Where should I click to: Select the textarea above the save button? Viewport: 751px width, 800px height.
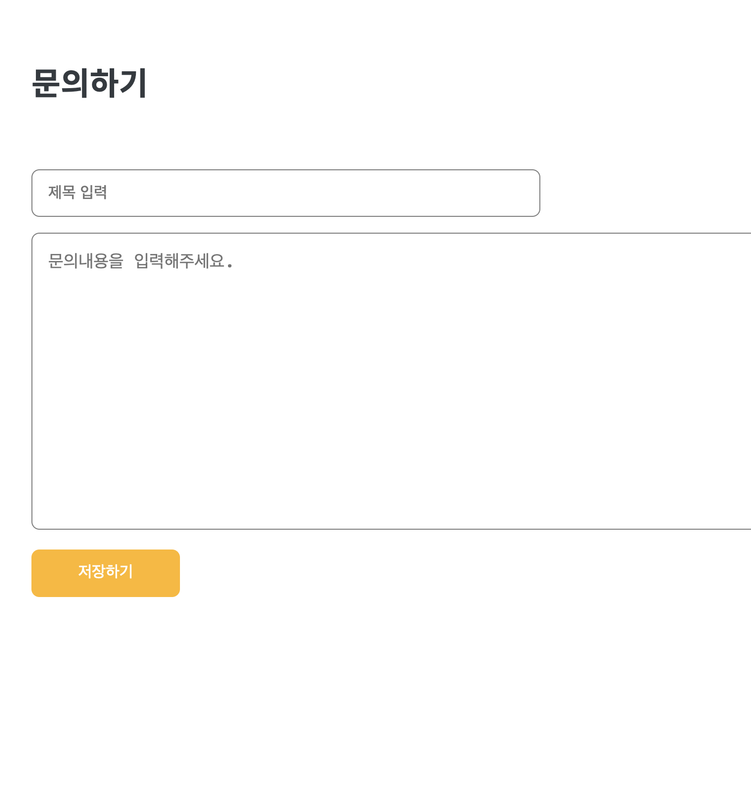click(391, 381)
